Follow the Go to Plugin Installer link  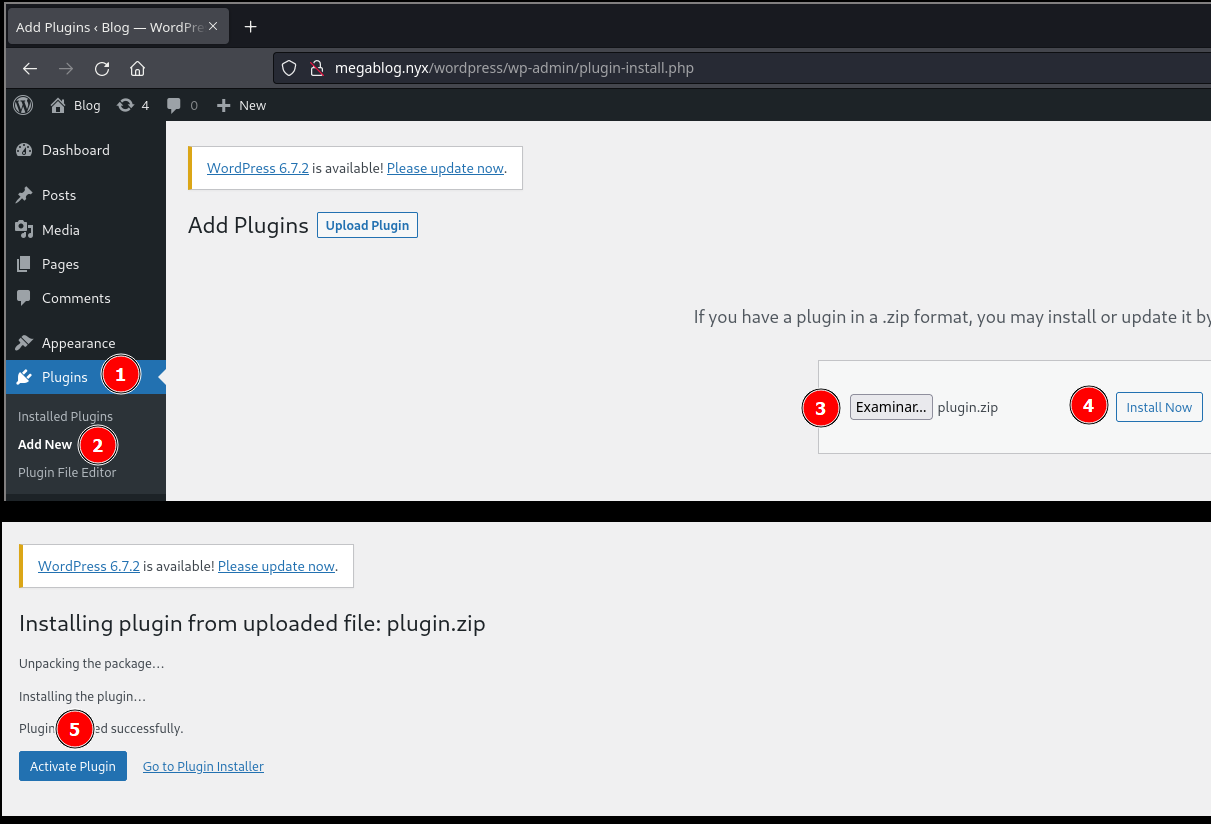click(x=203, y=766)
